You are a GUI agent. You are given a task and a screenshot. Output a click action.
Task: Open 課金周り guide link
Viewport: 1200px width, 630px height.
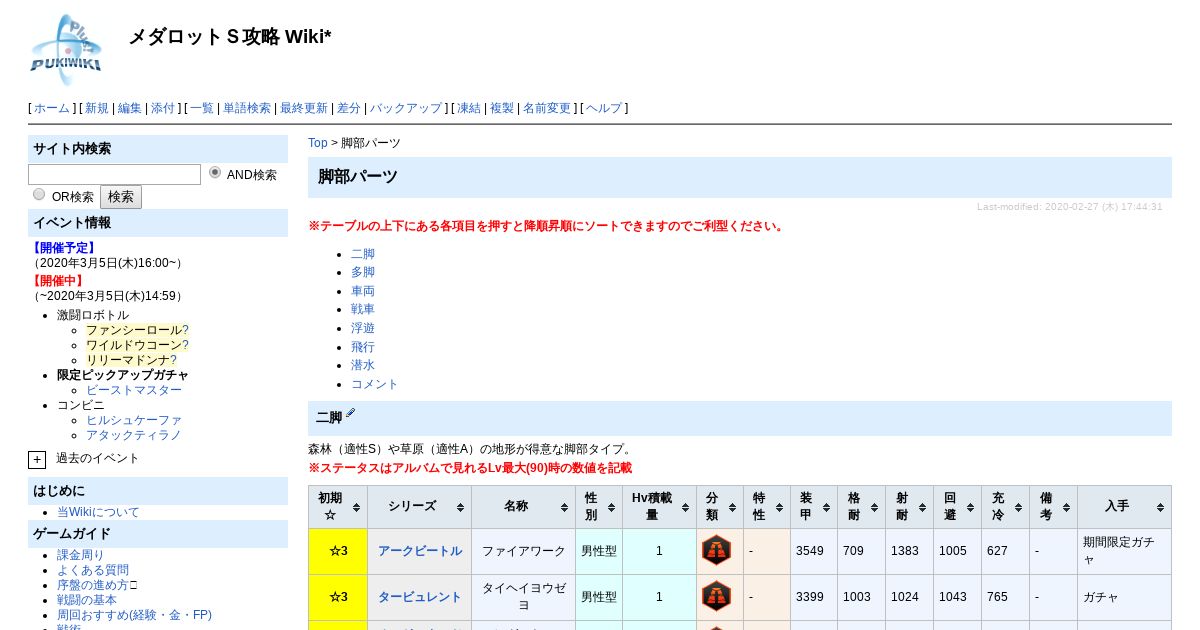tap(80, 555)
